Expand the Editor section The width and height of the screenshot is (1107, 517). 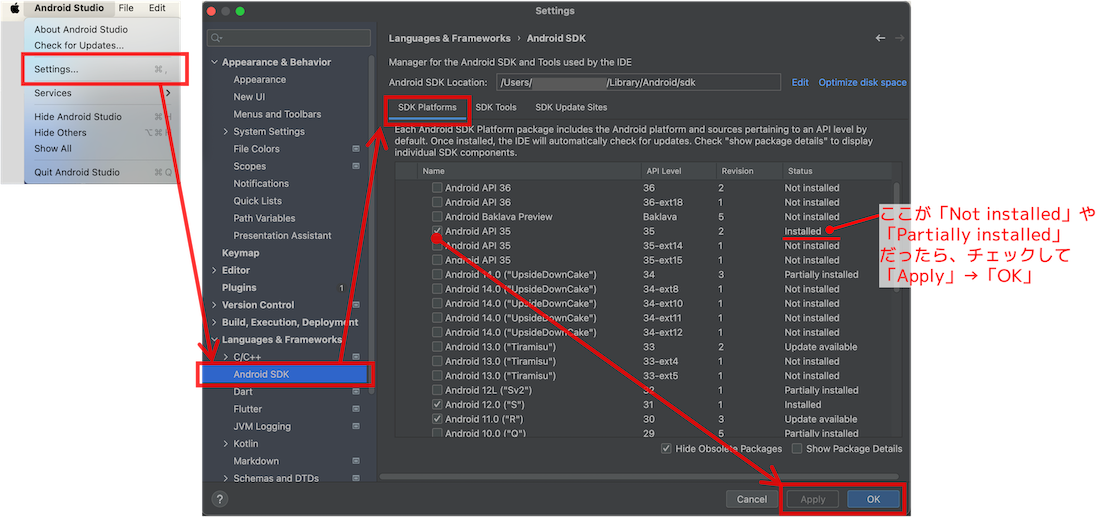pyautogui.click(x=215, y=271)
